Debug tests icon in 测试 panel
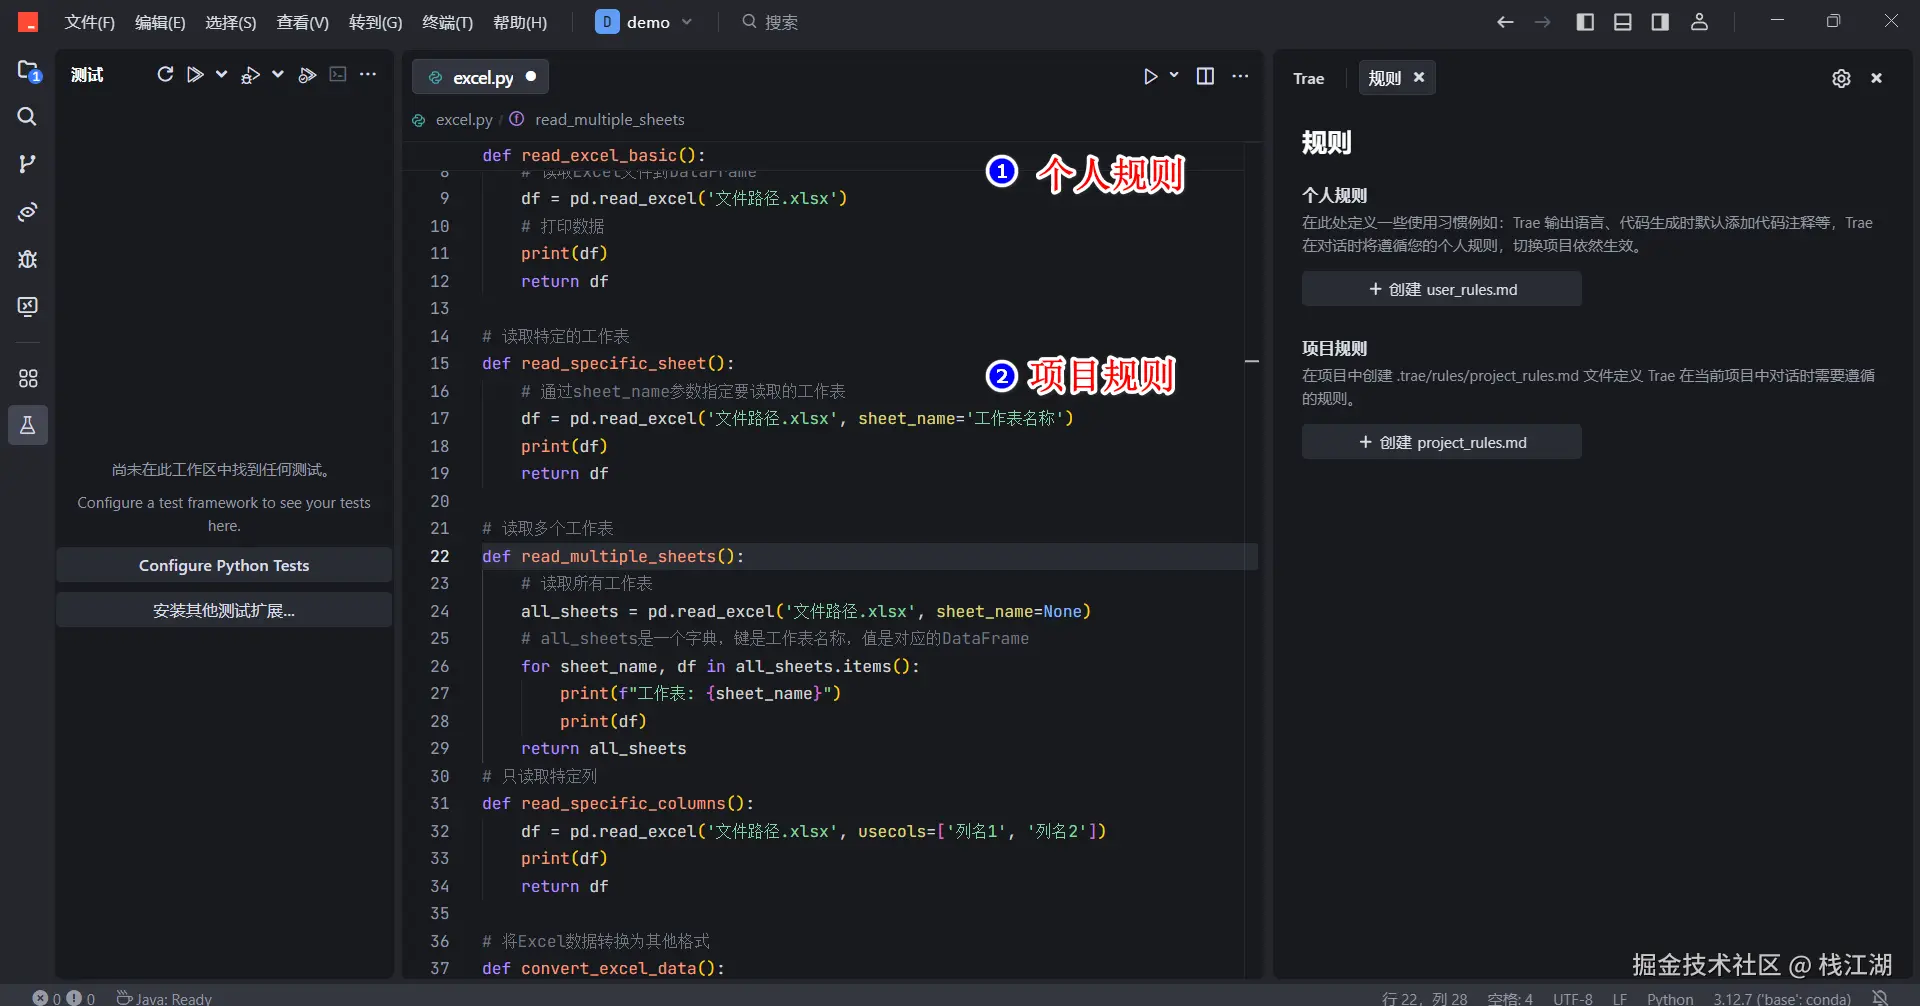This screenshot has width=1920, height=1006. pos(250,74)
